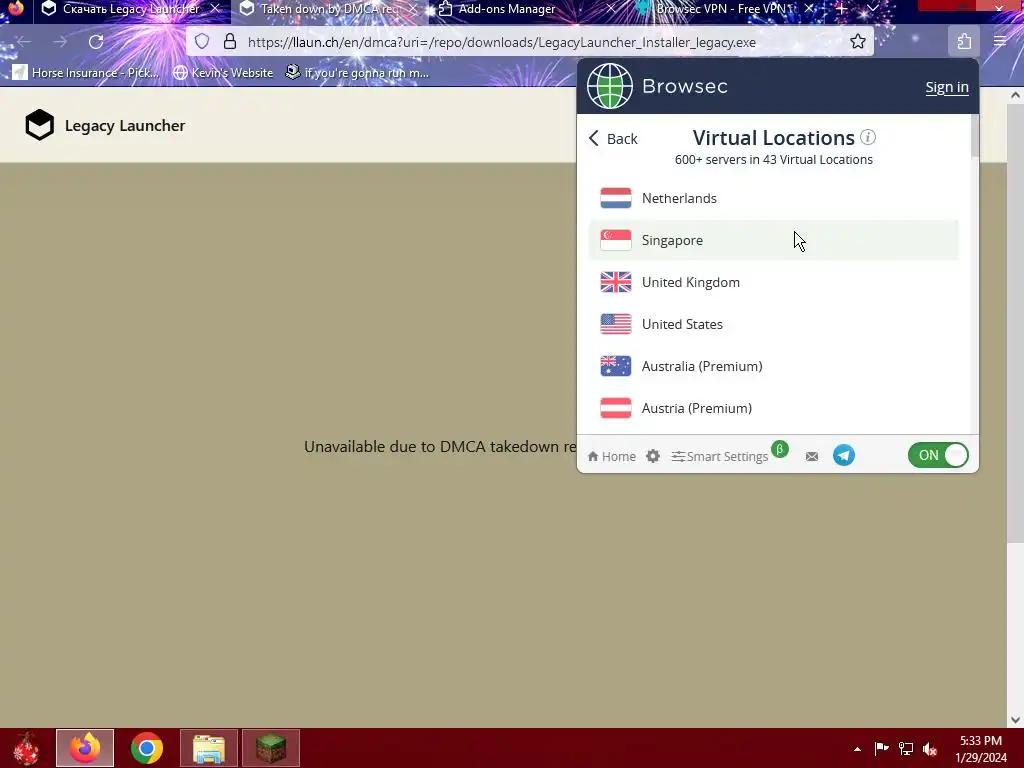
Task: Switch to Add-ons Manager tab
Action: pos(506,9)
